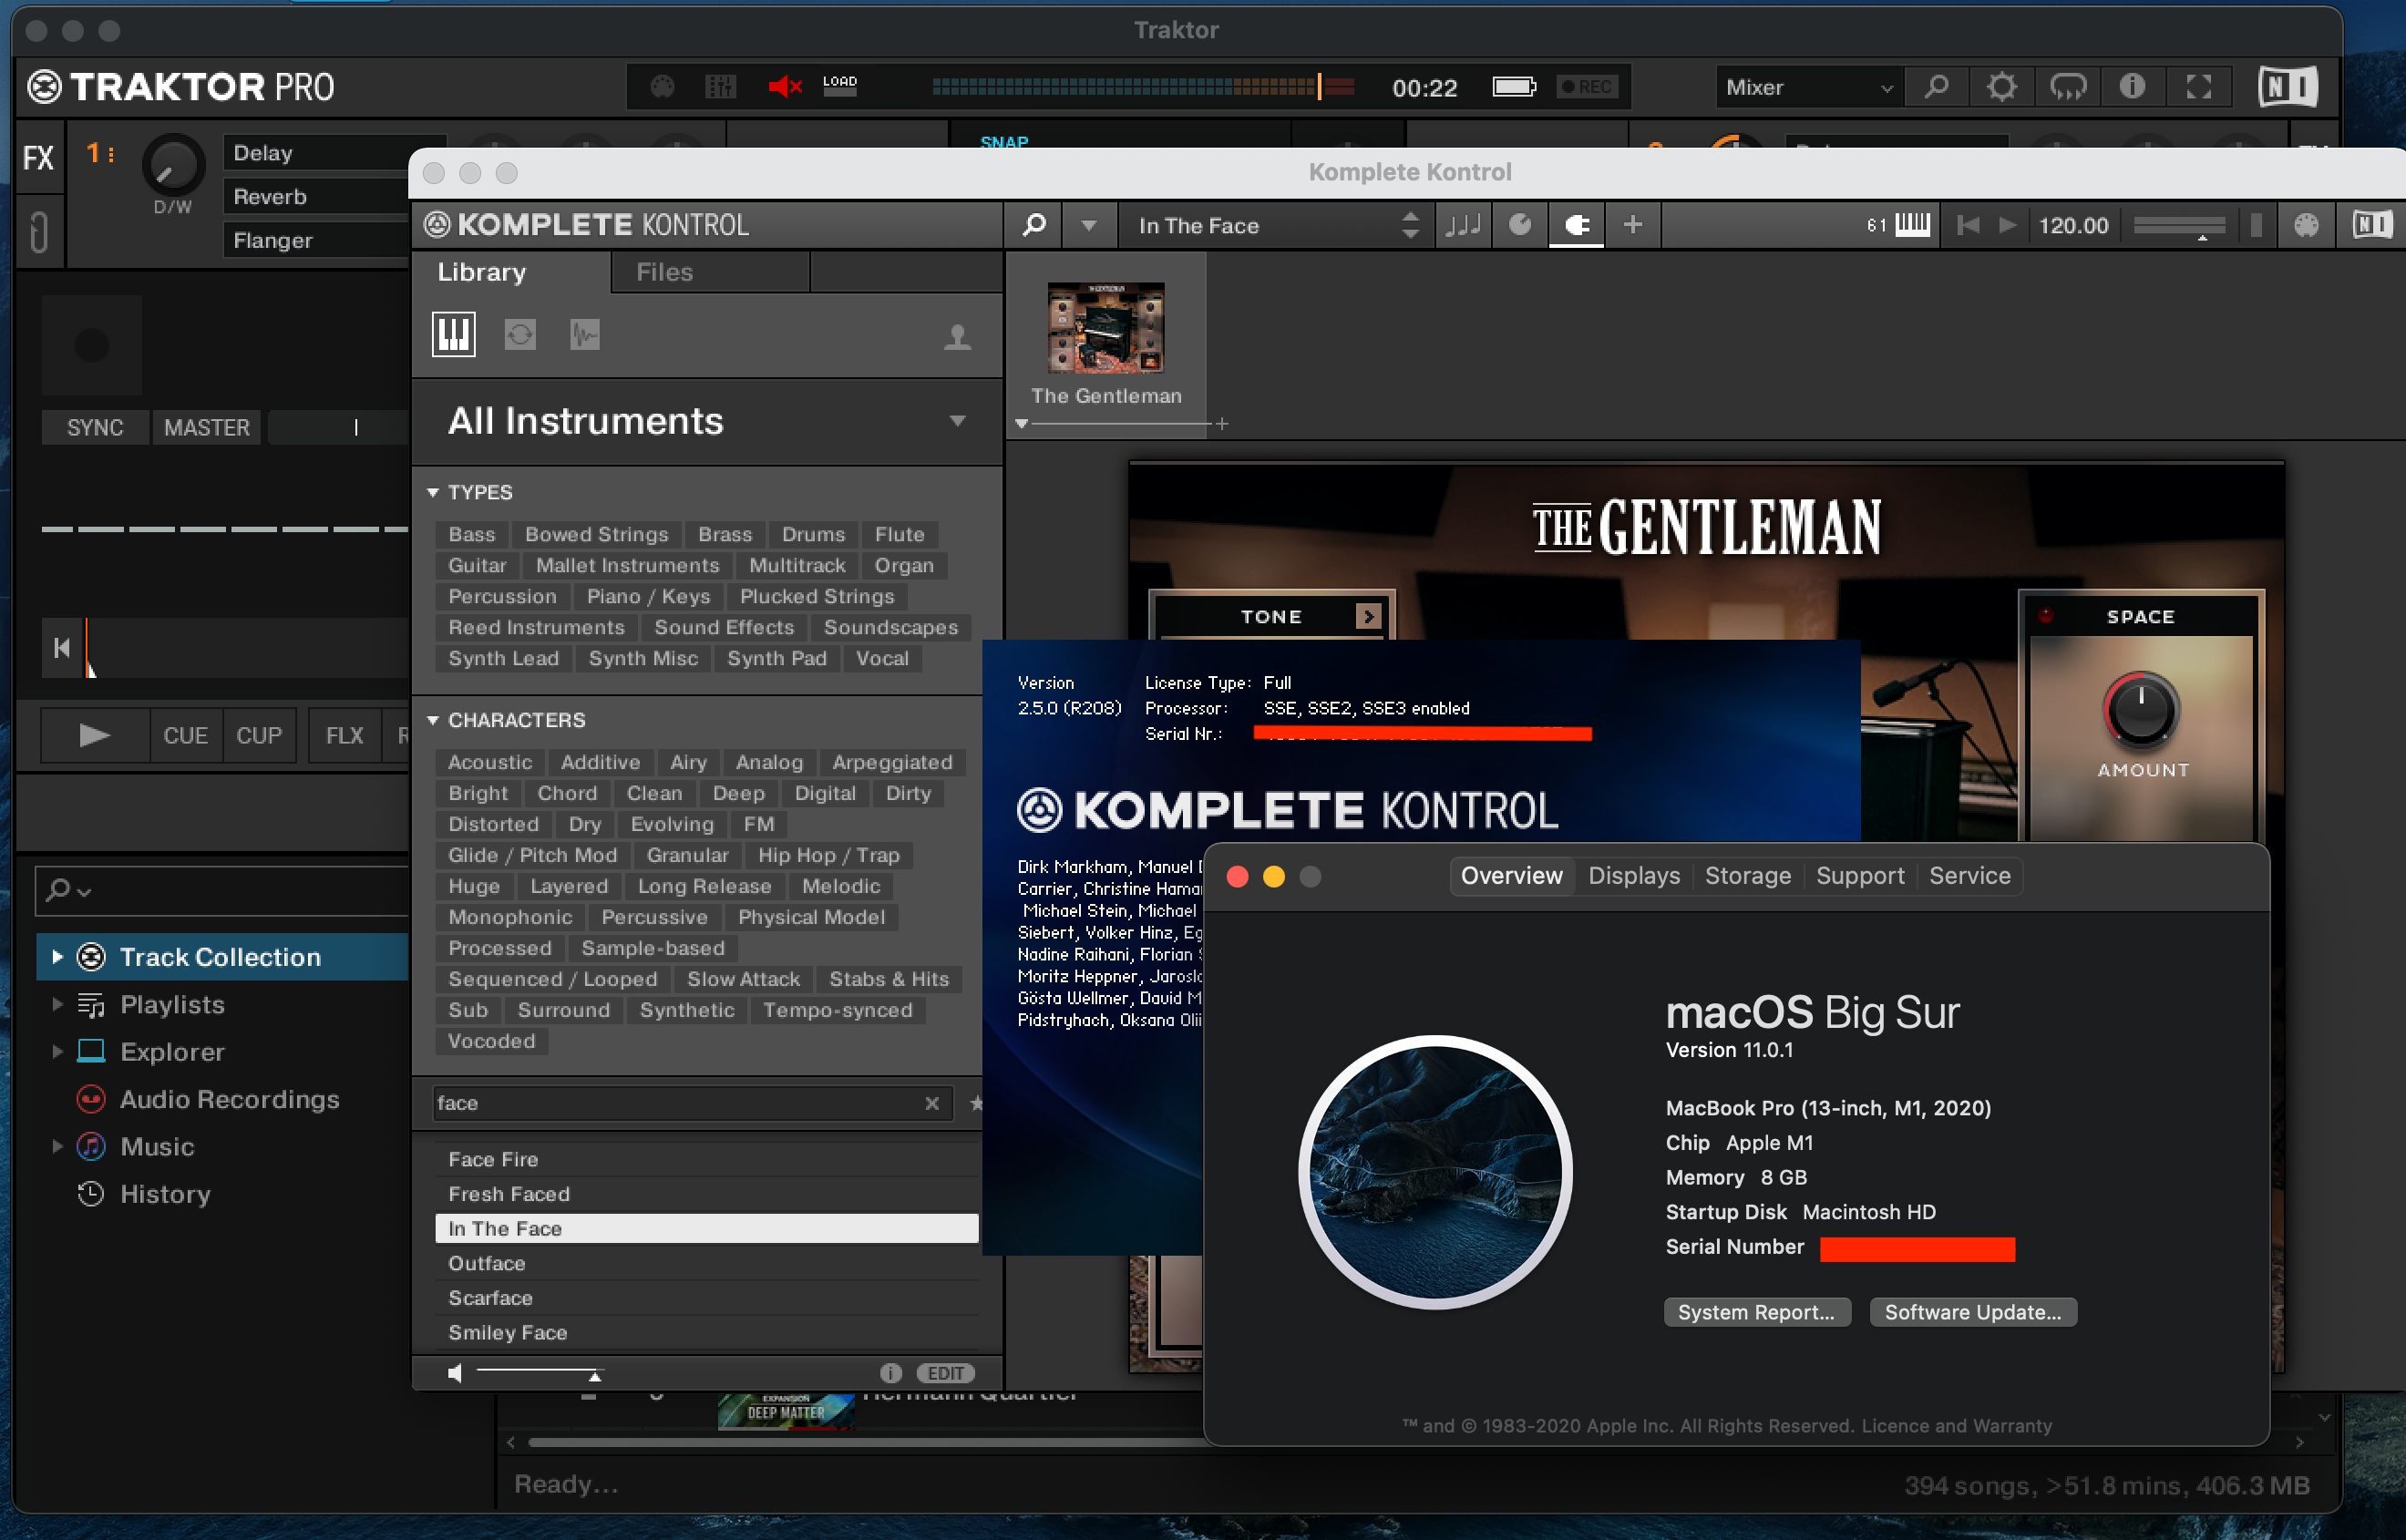Select the Komplete Kontrol plug-in view icon

[1576, 225]
